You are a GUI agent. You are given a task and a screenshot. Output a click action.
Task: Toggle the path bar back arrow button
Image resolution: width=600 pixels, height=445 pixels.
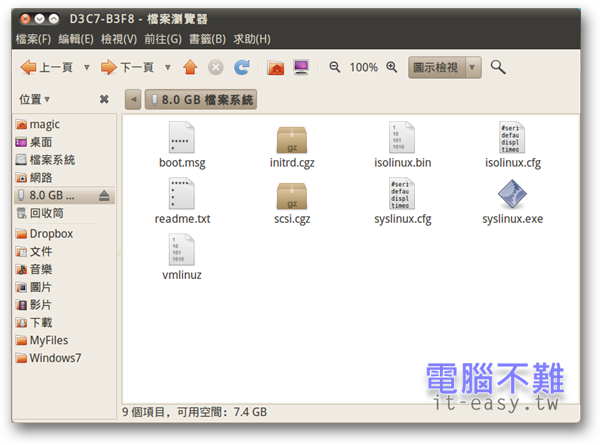coord(133,100)
